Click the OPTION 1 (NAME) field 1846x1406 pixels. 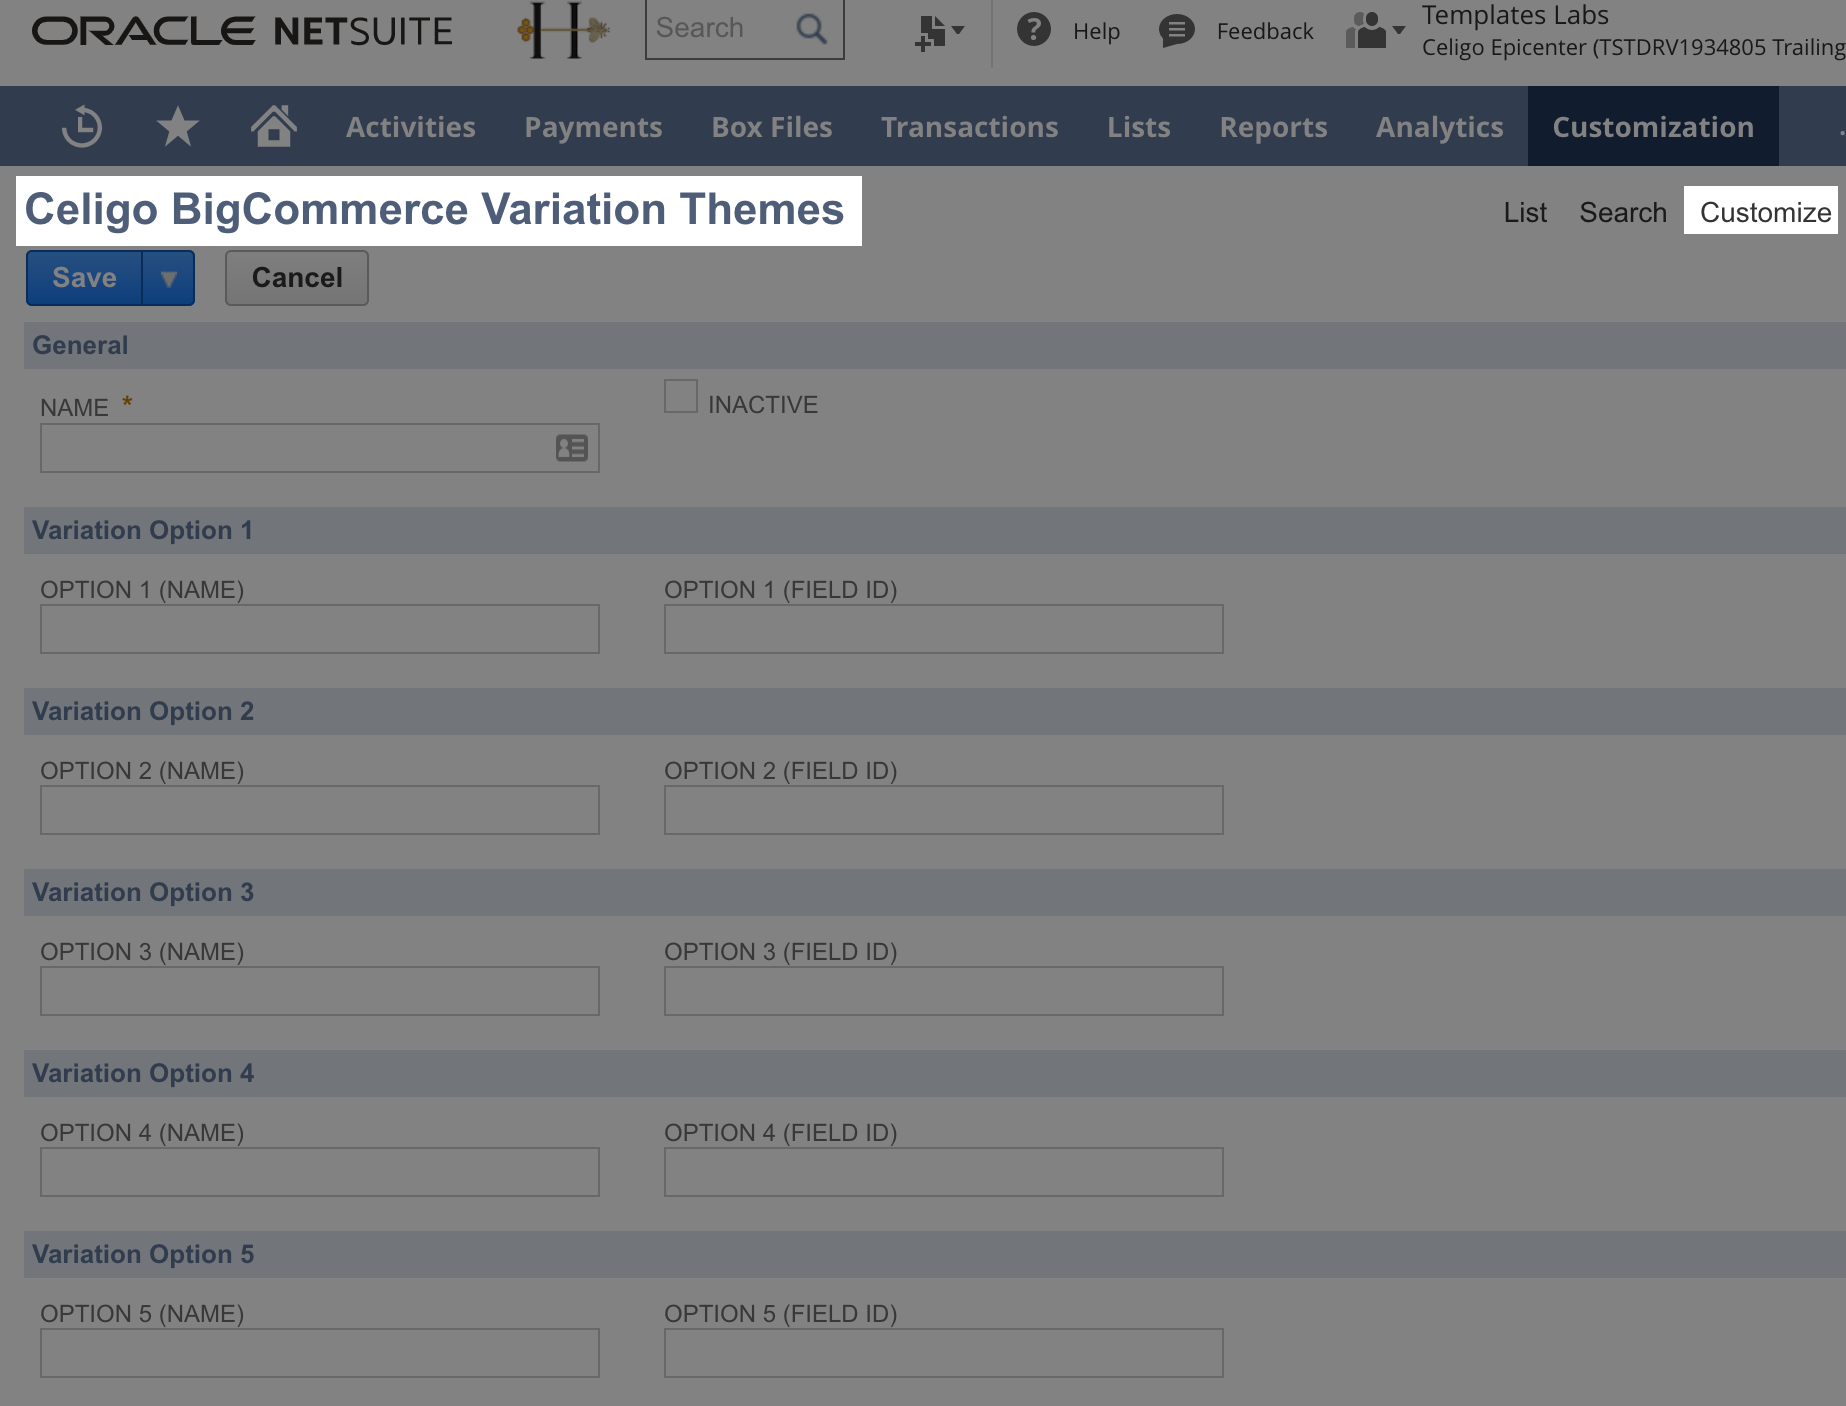[320, 629]
